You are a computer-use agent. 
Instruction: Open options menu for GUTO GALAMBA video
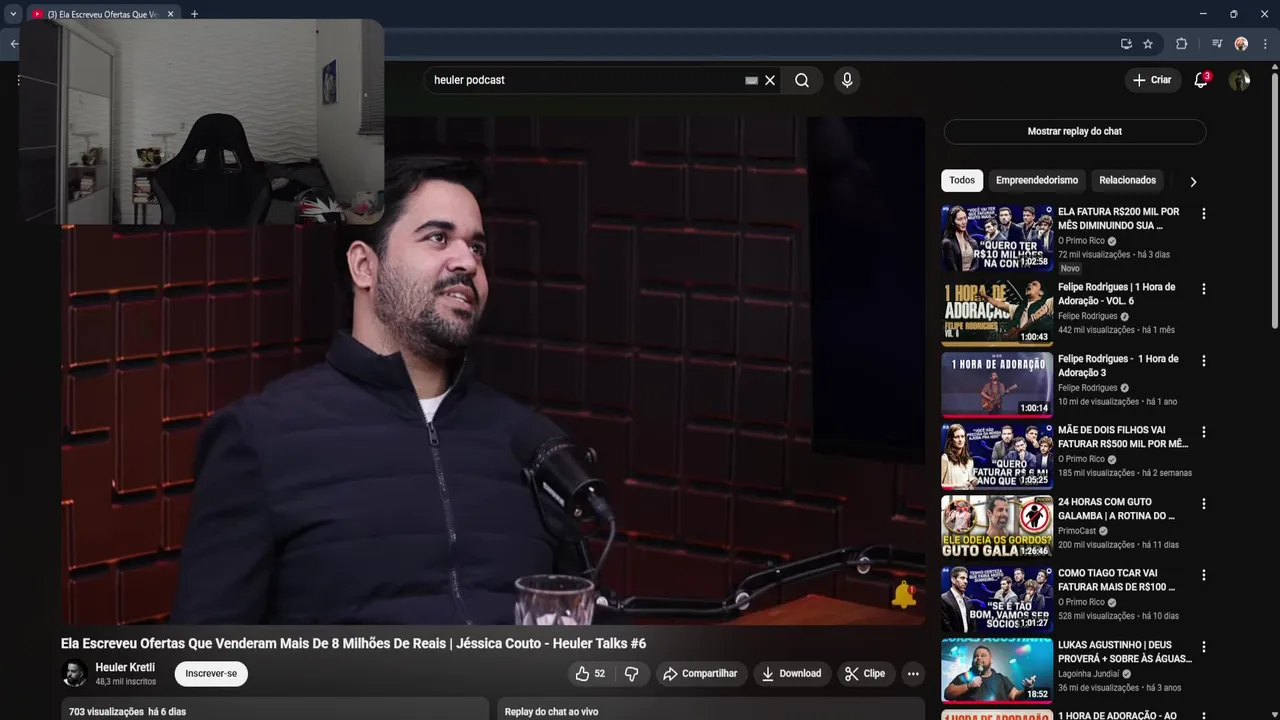coord(1204,504)
